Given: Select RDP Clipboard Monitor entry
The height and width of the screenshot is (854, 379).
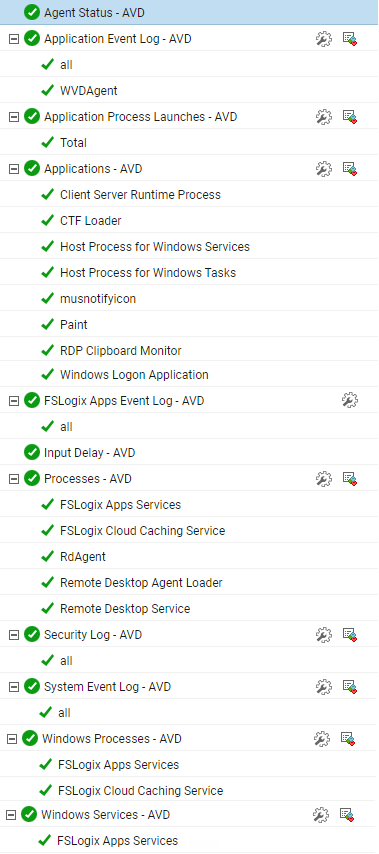Looking at the screenshot, I should 121,351.
